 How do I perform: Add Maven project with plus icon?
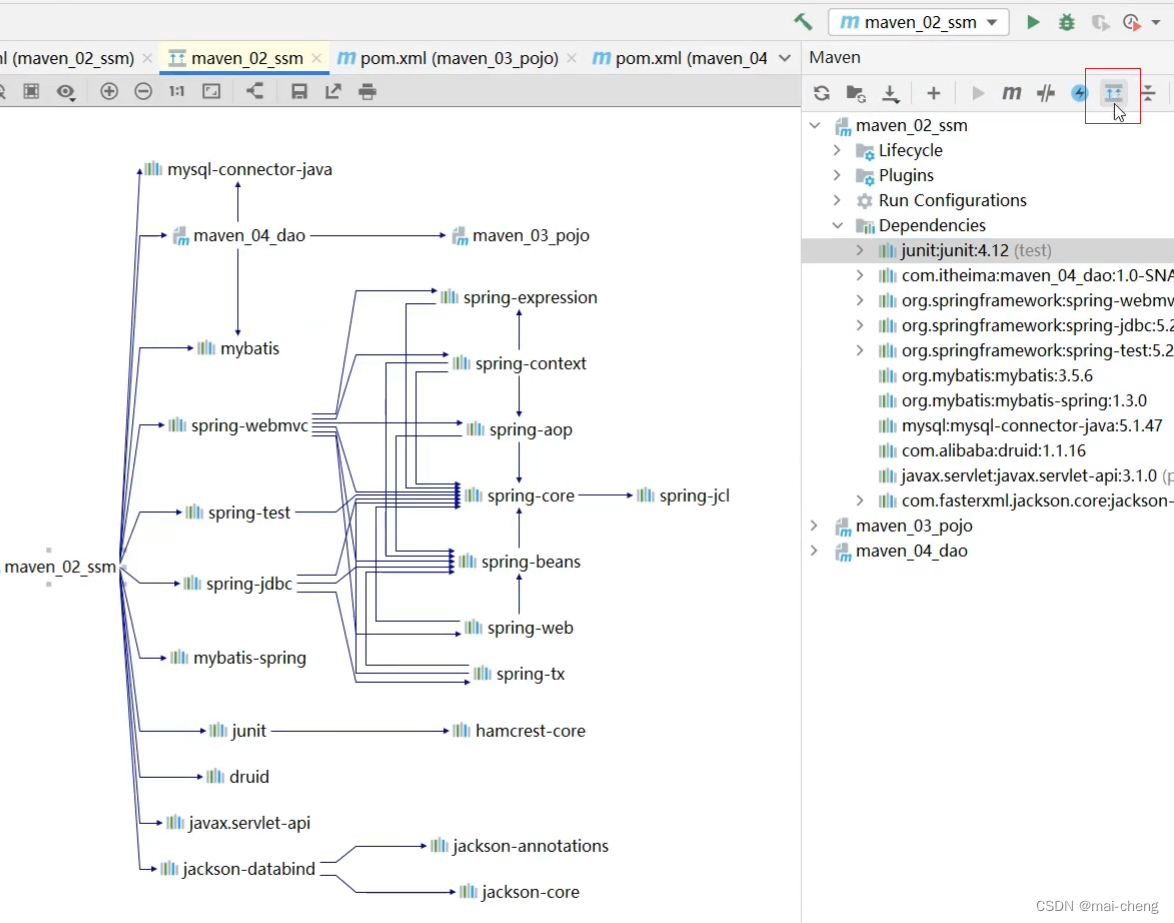pos(933,93)
